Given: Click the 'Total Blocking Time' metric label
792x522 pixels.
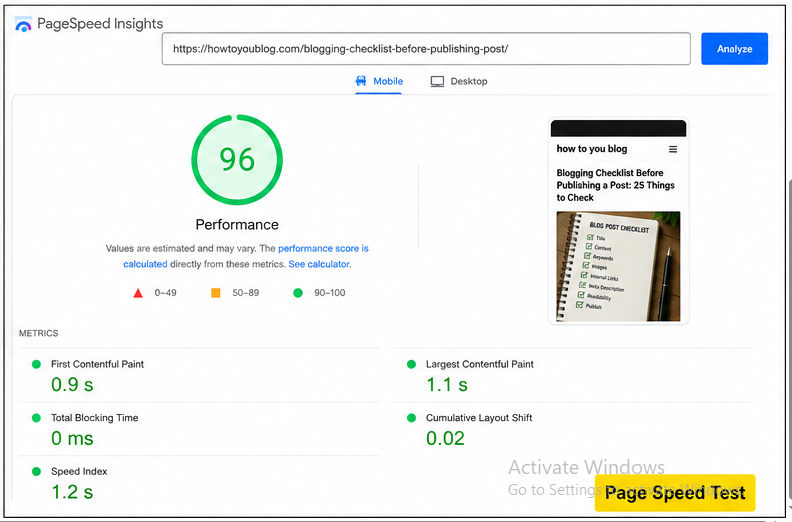Looking at the screenshot, I should pyautogui.click(x=94, y=417).
